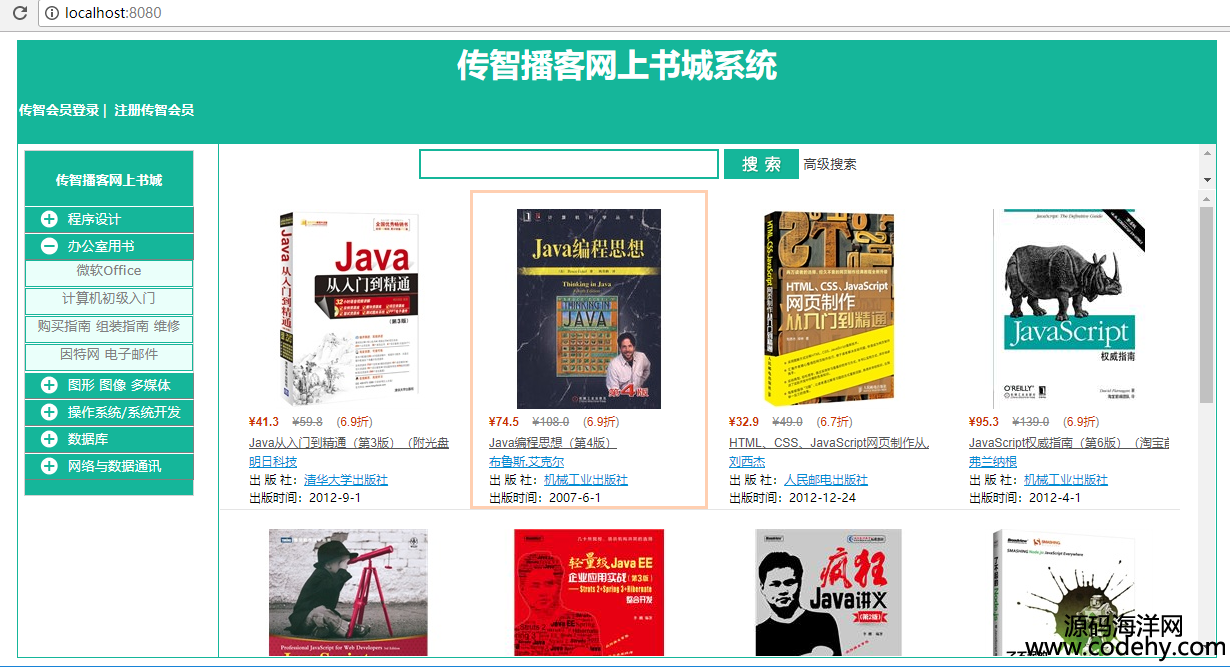1230x667 pixels.
Task: Open the HTML、CSS、JavaScript网页制作 book cover
Action: [829, 308]
